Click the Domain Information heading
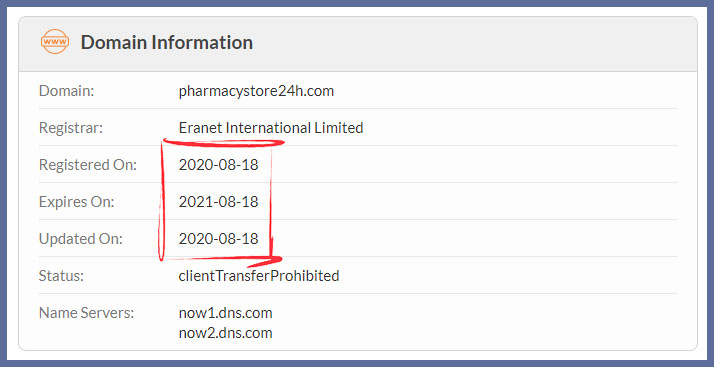This screenshot has width=714, height=367. coord(167,42)
